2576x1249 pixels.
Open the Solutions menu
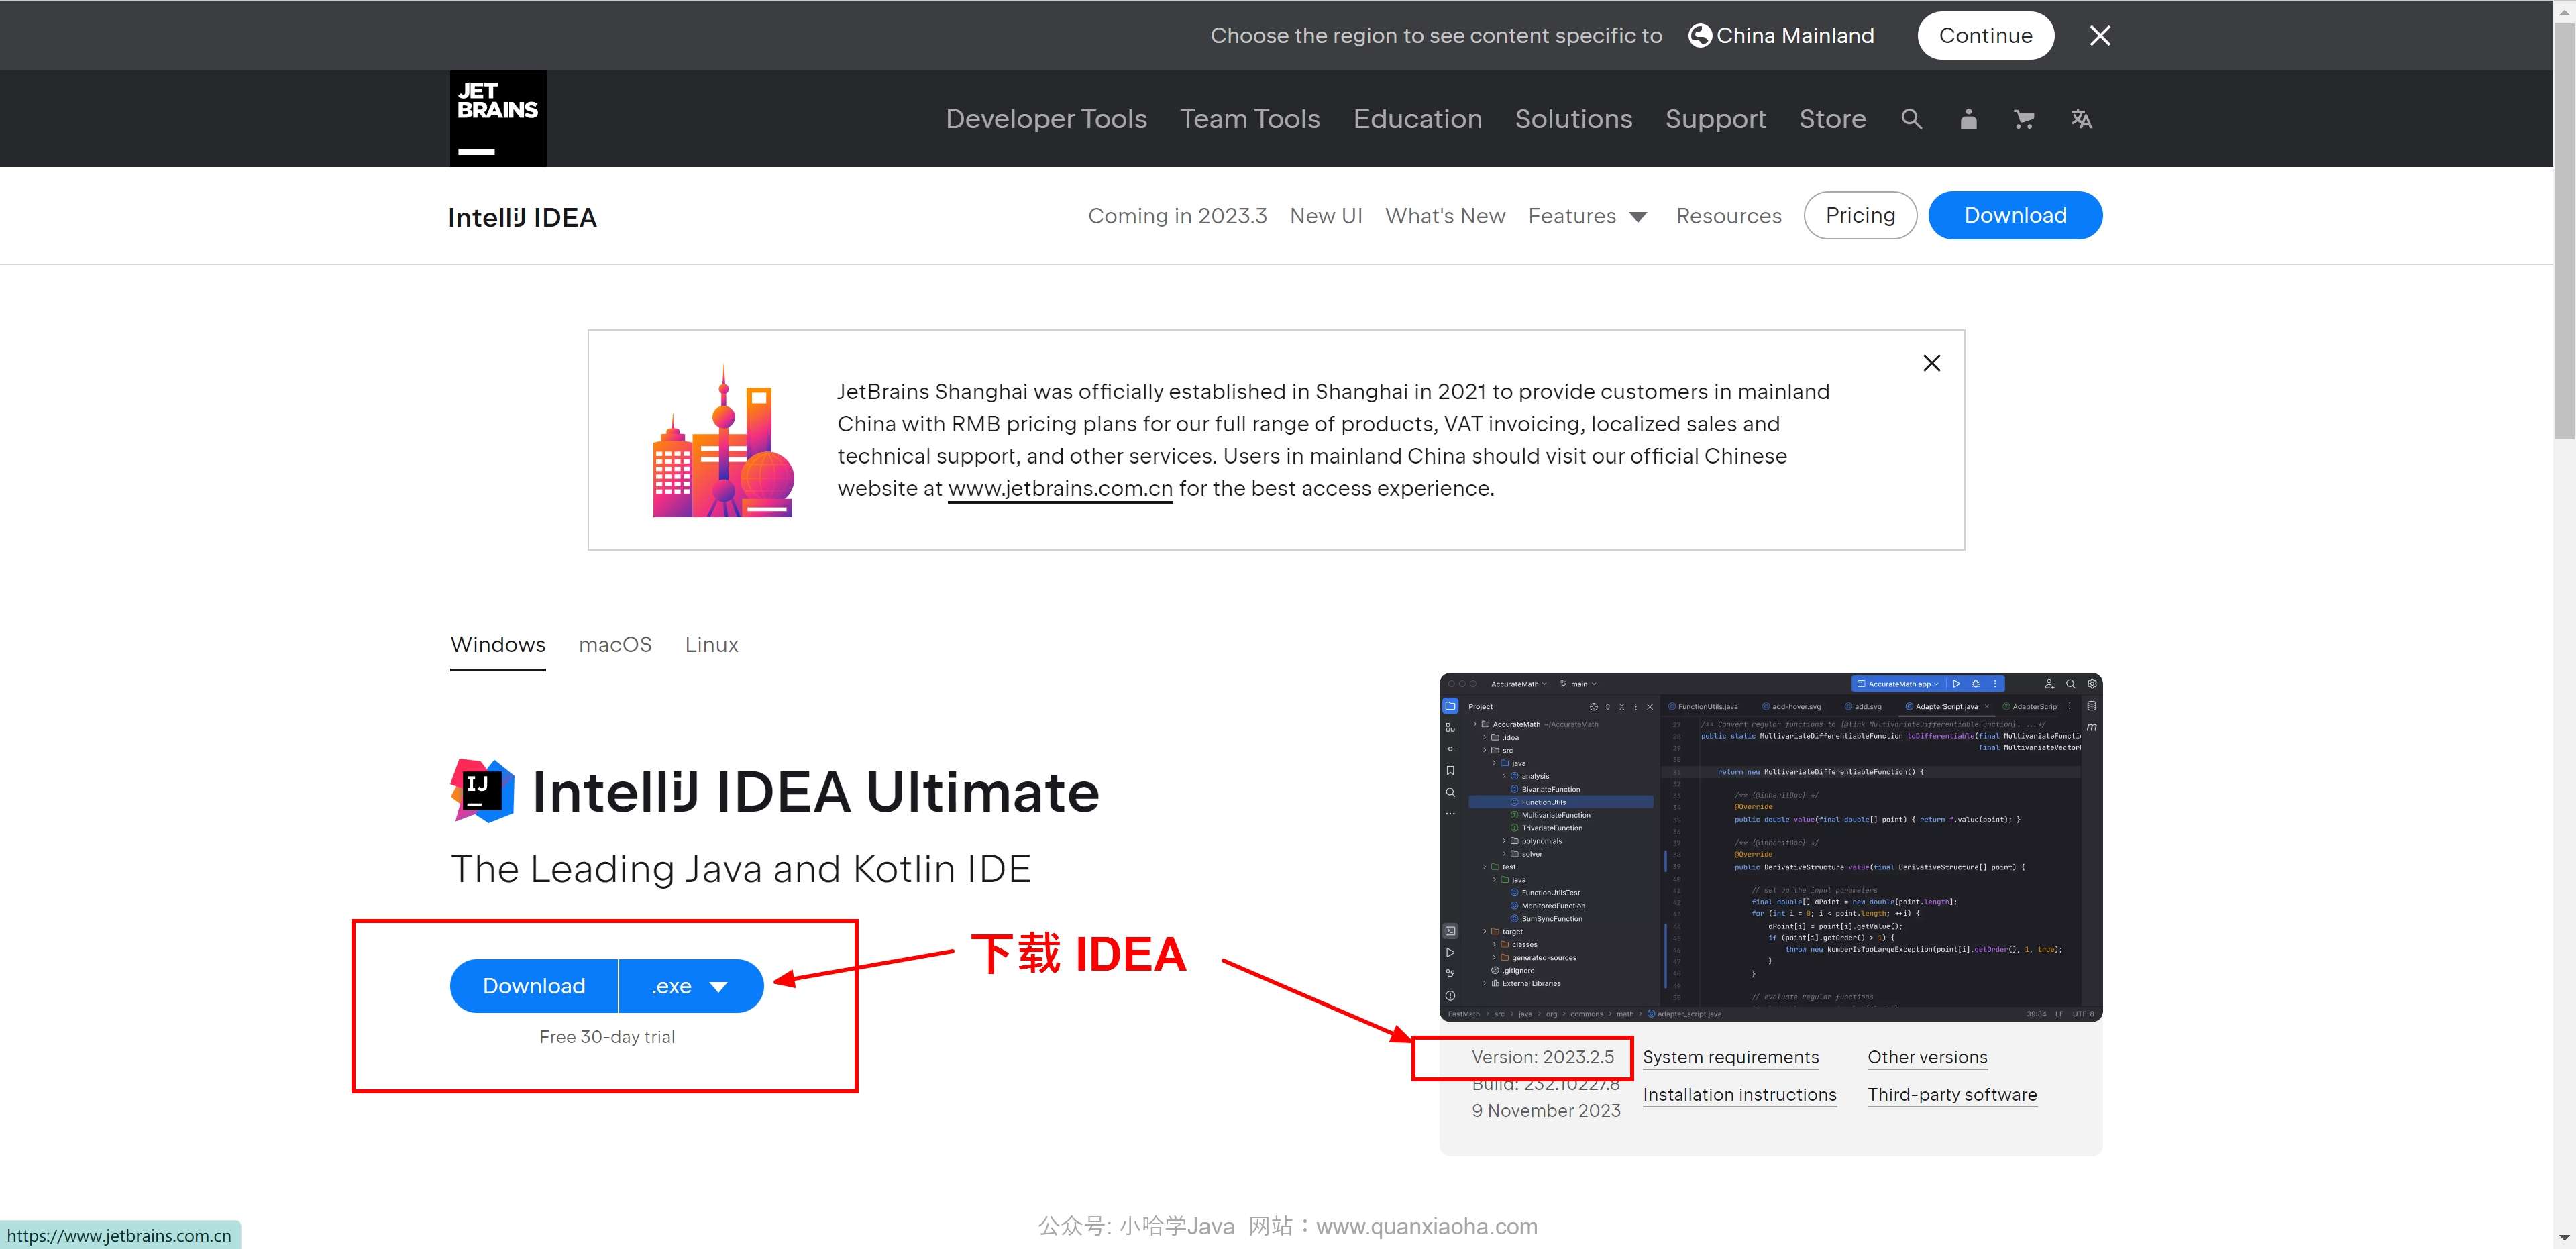[1573, 119]
